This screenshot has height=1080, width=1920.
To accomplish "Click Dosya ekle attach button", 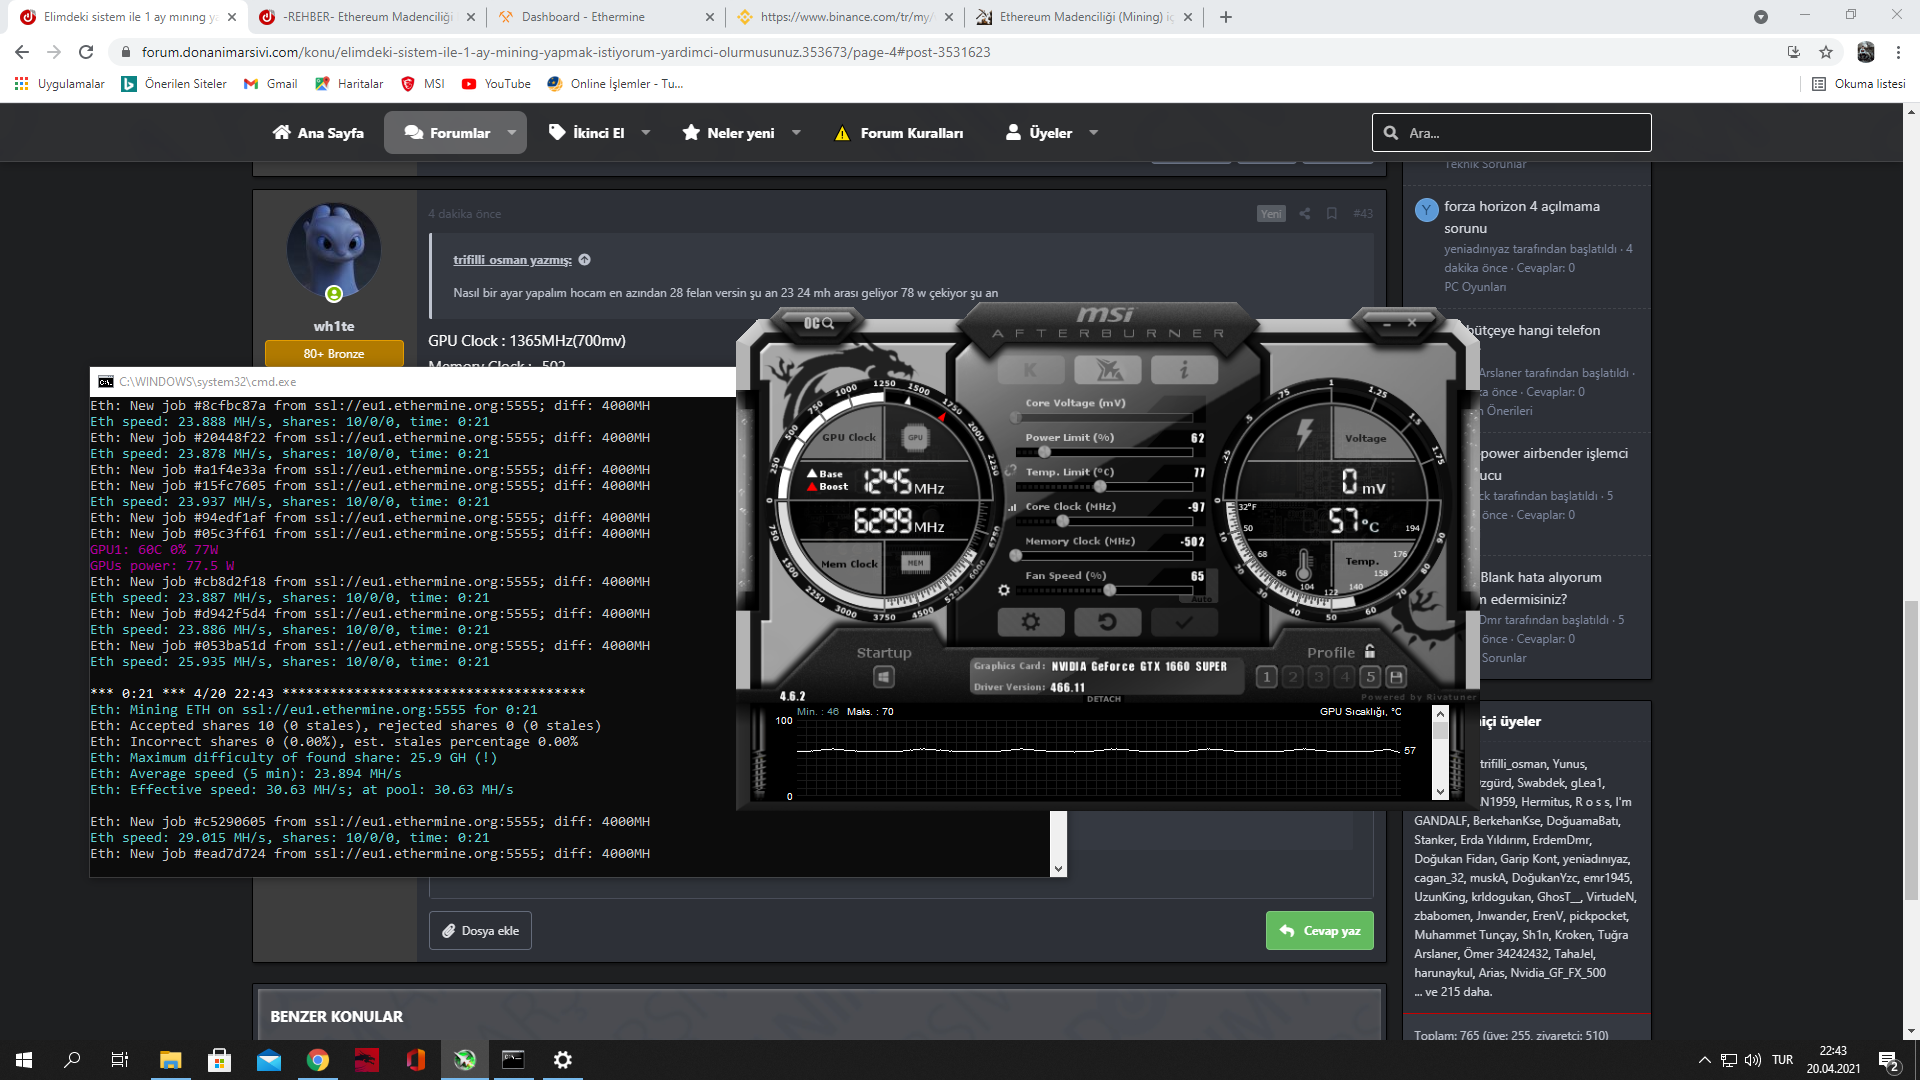I will pos(481,931).
